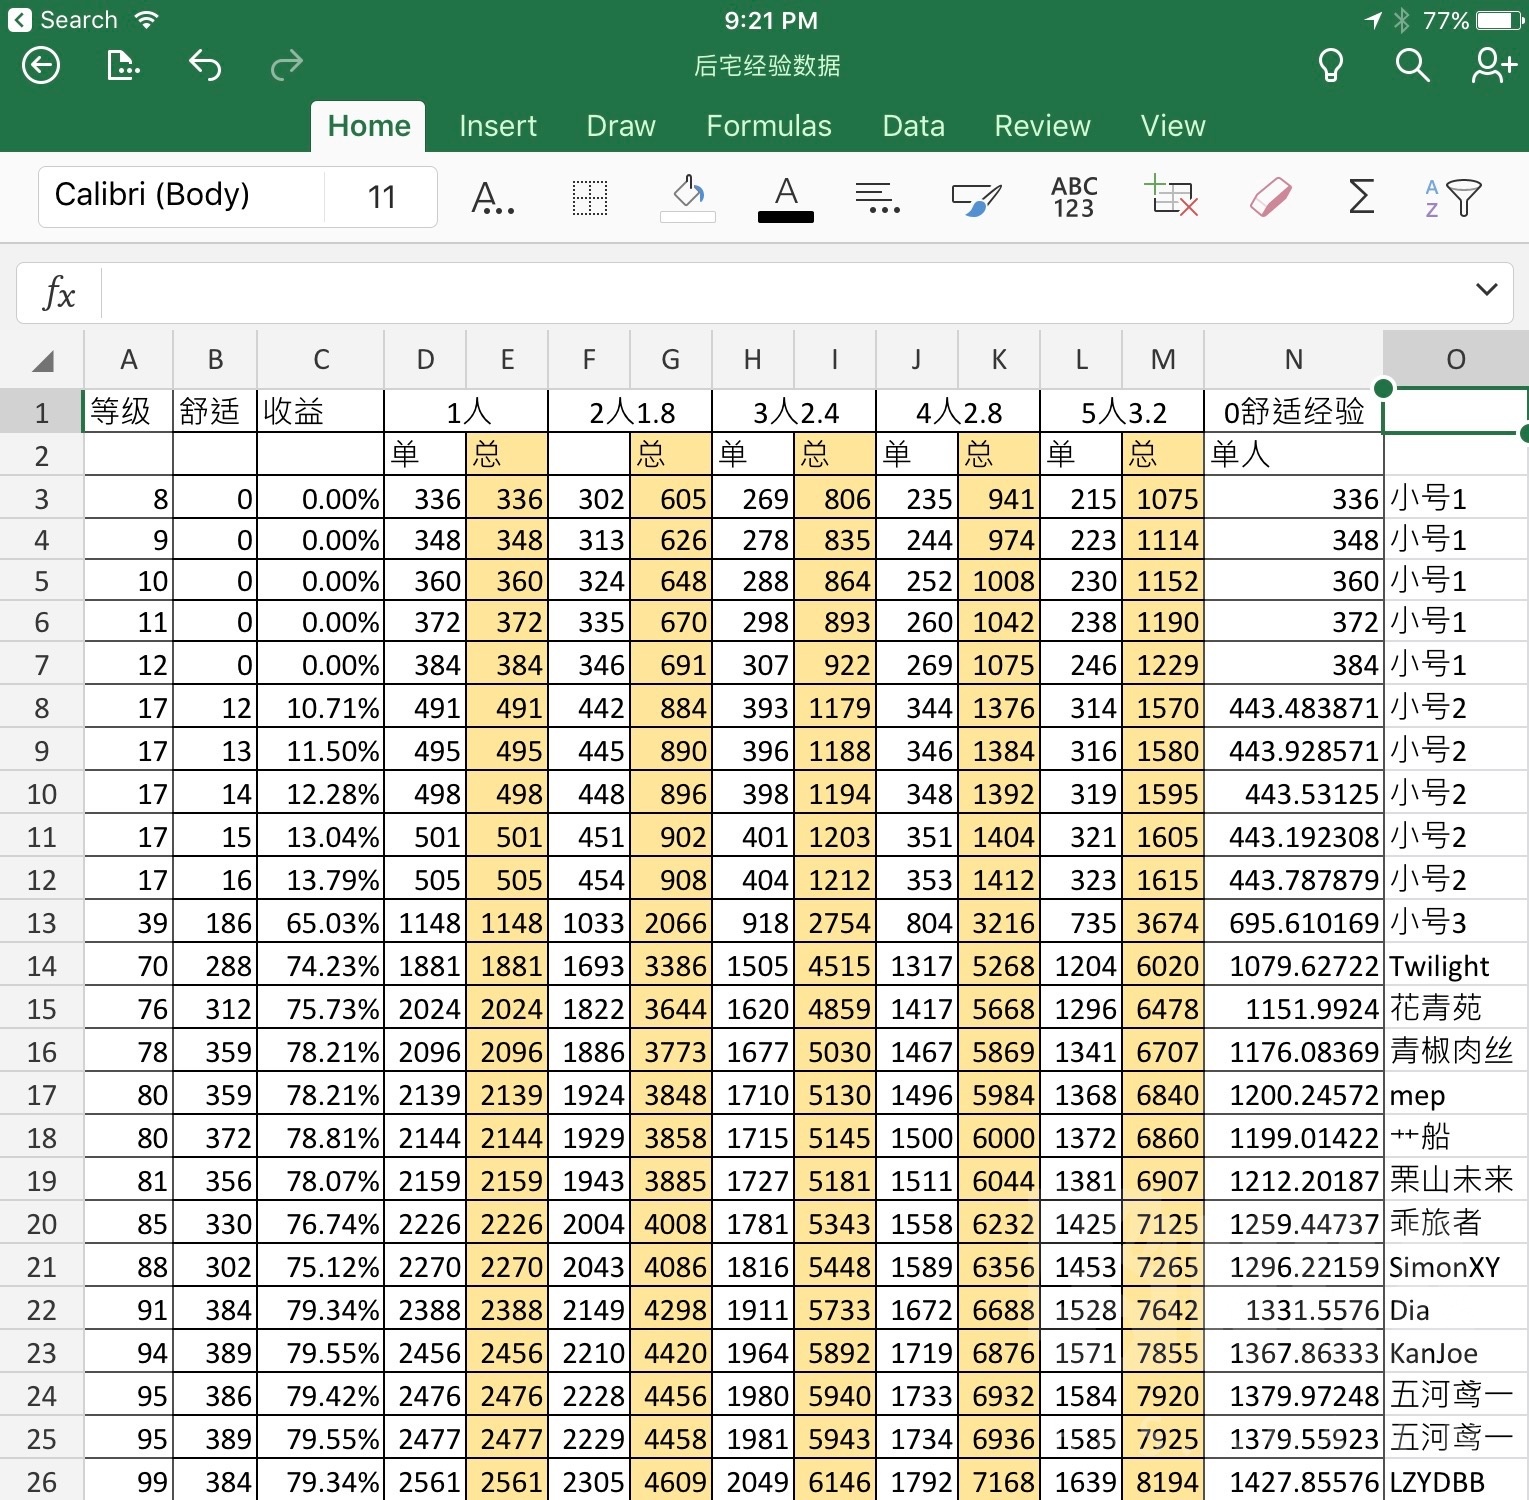Screen dimensions: 1529x1500
Task: Open the Calibri (Body) font dropdown
Action: 182,196
